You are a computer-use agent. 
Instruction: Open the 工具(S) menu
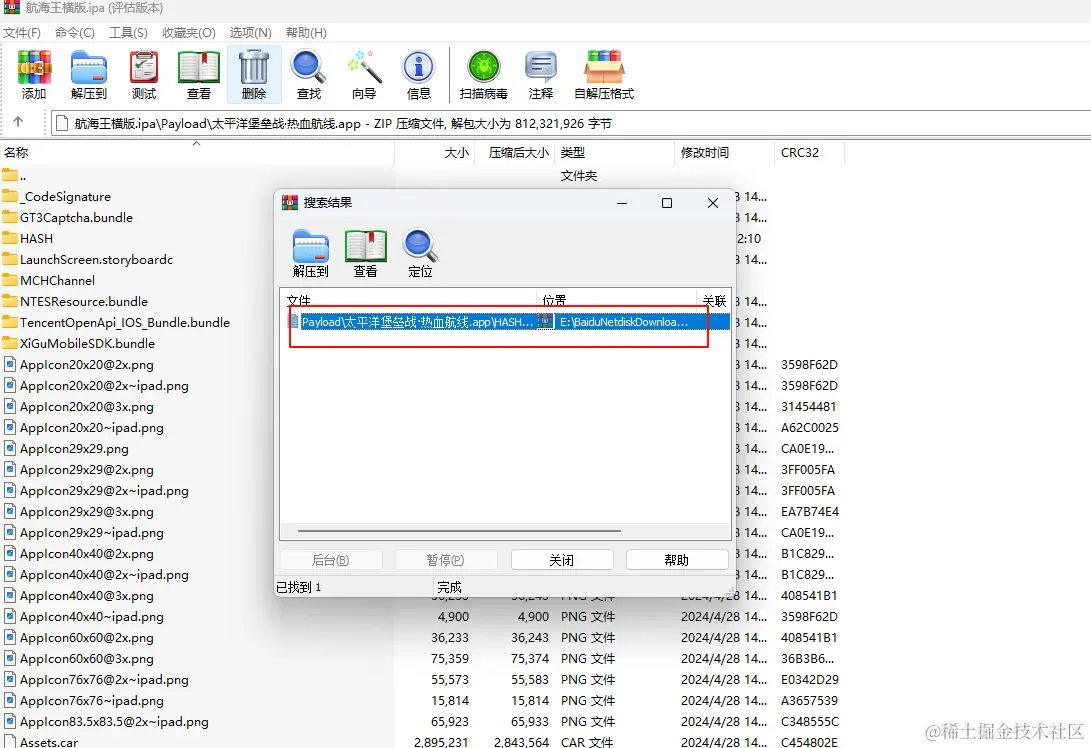[128, 33]
